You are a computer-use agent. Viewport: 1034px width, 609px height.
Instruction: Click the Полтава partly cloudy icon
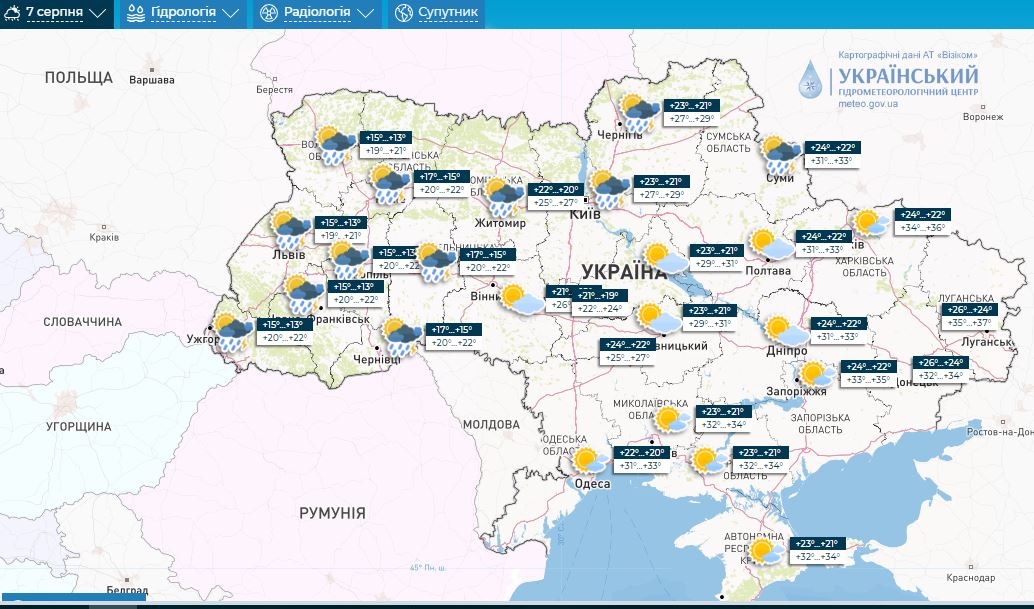click(772, 244)
